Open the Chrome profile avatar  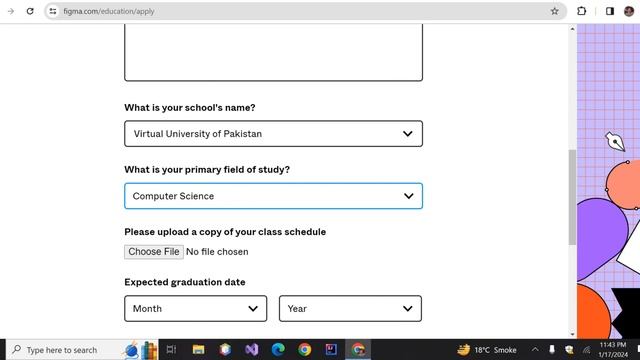pyautogui.click(x=629, y=11)
